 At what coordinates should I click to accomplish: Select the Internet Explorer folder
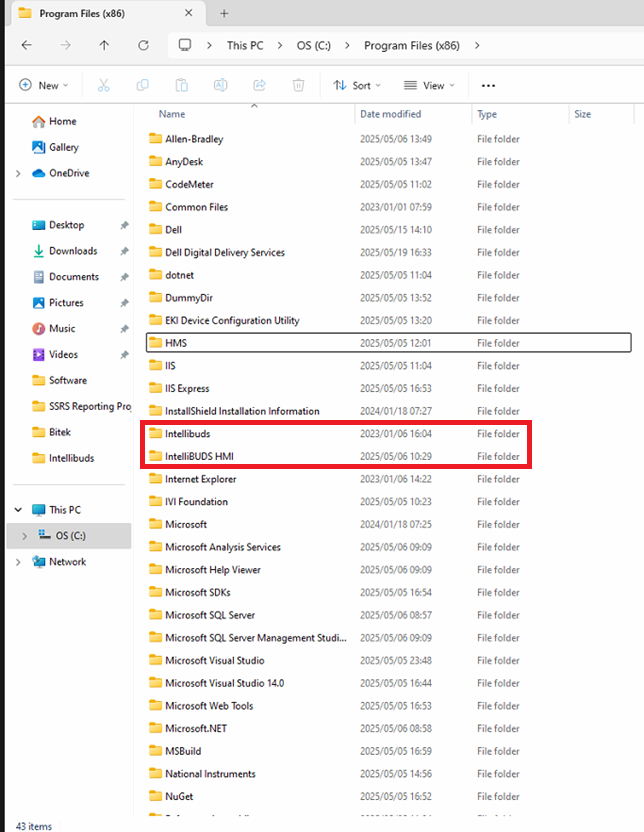point(388,479)
